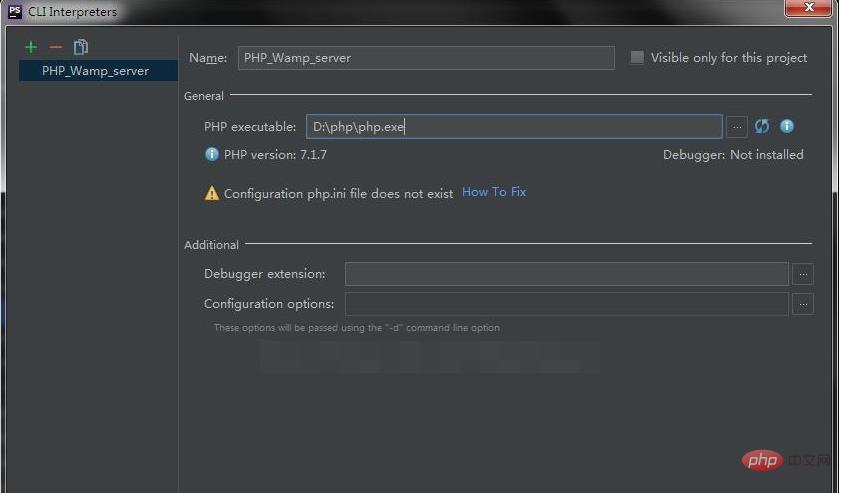The image size is (841, 493).
Task: Click the Debugger extension input field
Action: pyautogui.click(x=566, y=274)
